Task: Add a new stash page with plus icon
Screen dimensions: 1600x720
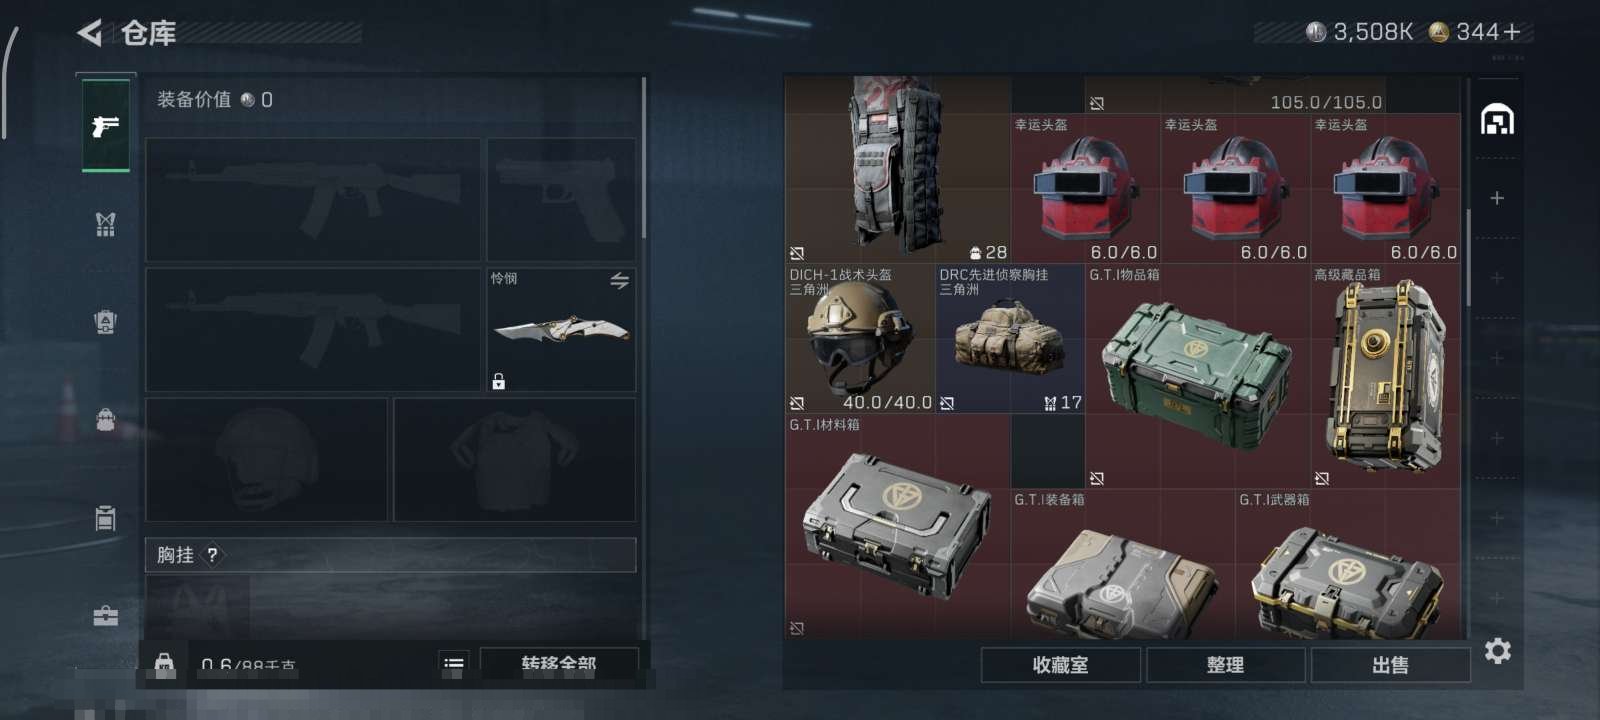Action: click(x=1497, y=198)
